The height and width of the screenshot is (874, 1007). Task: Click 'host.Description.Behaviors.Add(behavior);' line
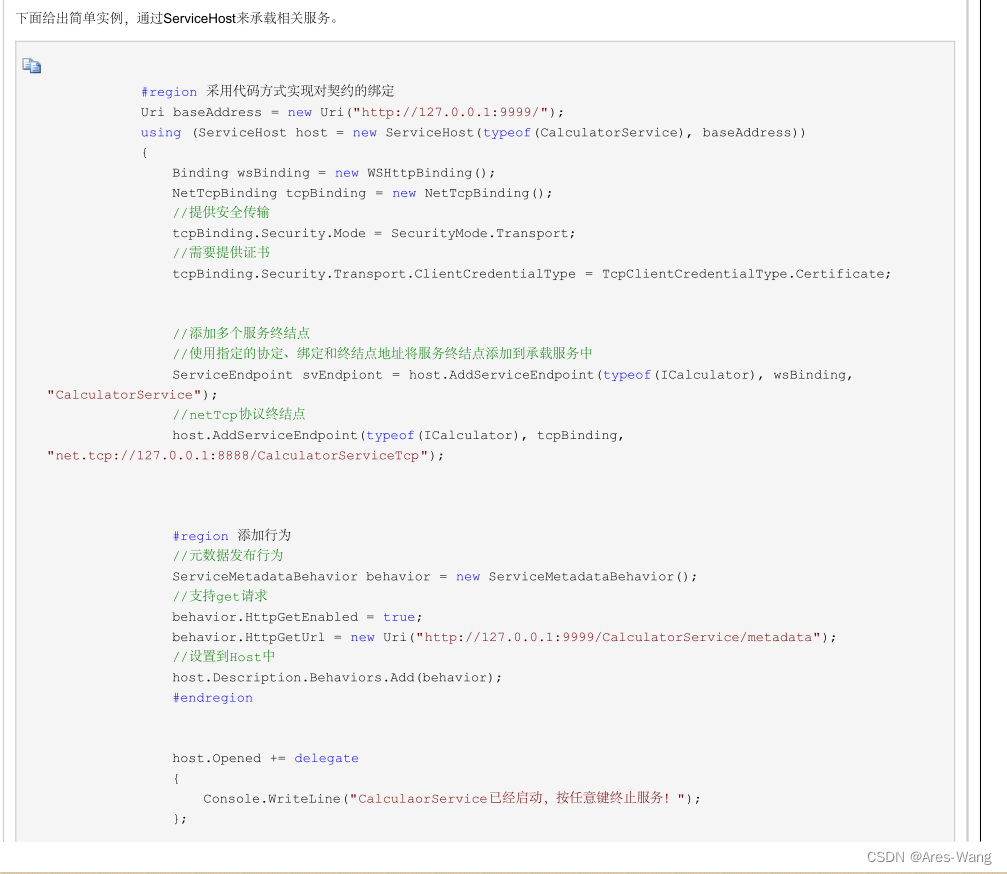click(x=337, y=677)
